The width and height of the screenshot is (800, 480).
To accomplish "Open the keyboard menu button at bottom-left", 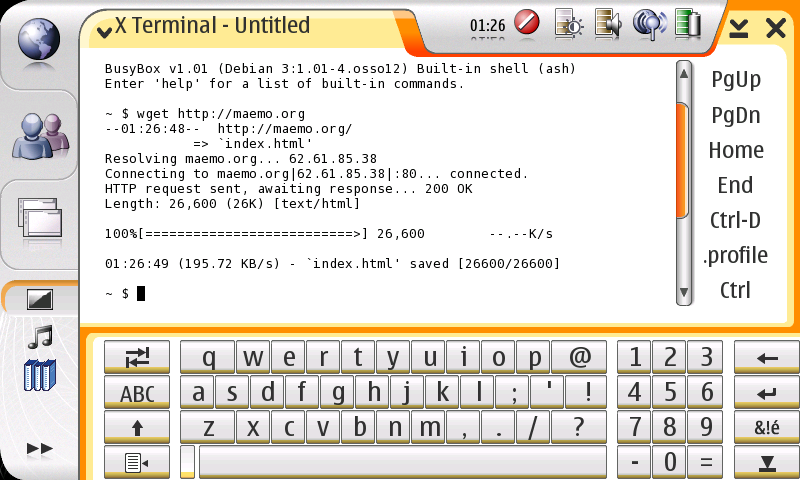I will click(137, 462).
